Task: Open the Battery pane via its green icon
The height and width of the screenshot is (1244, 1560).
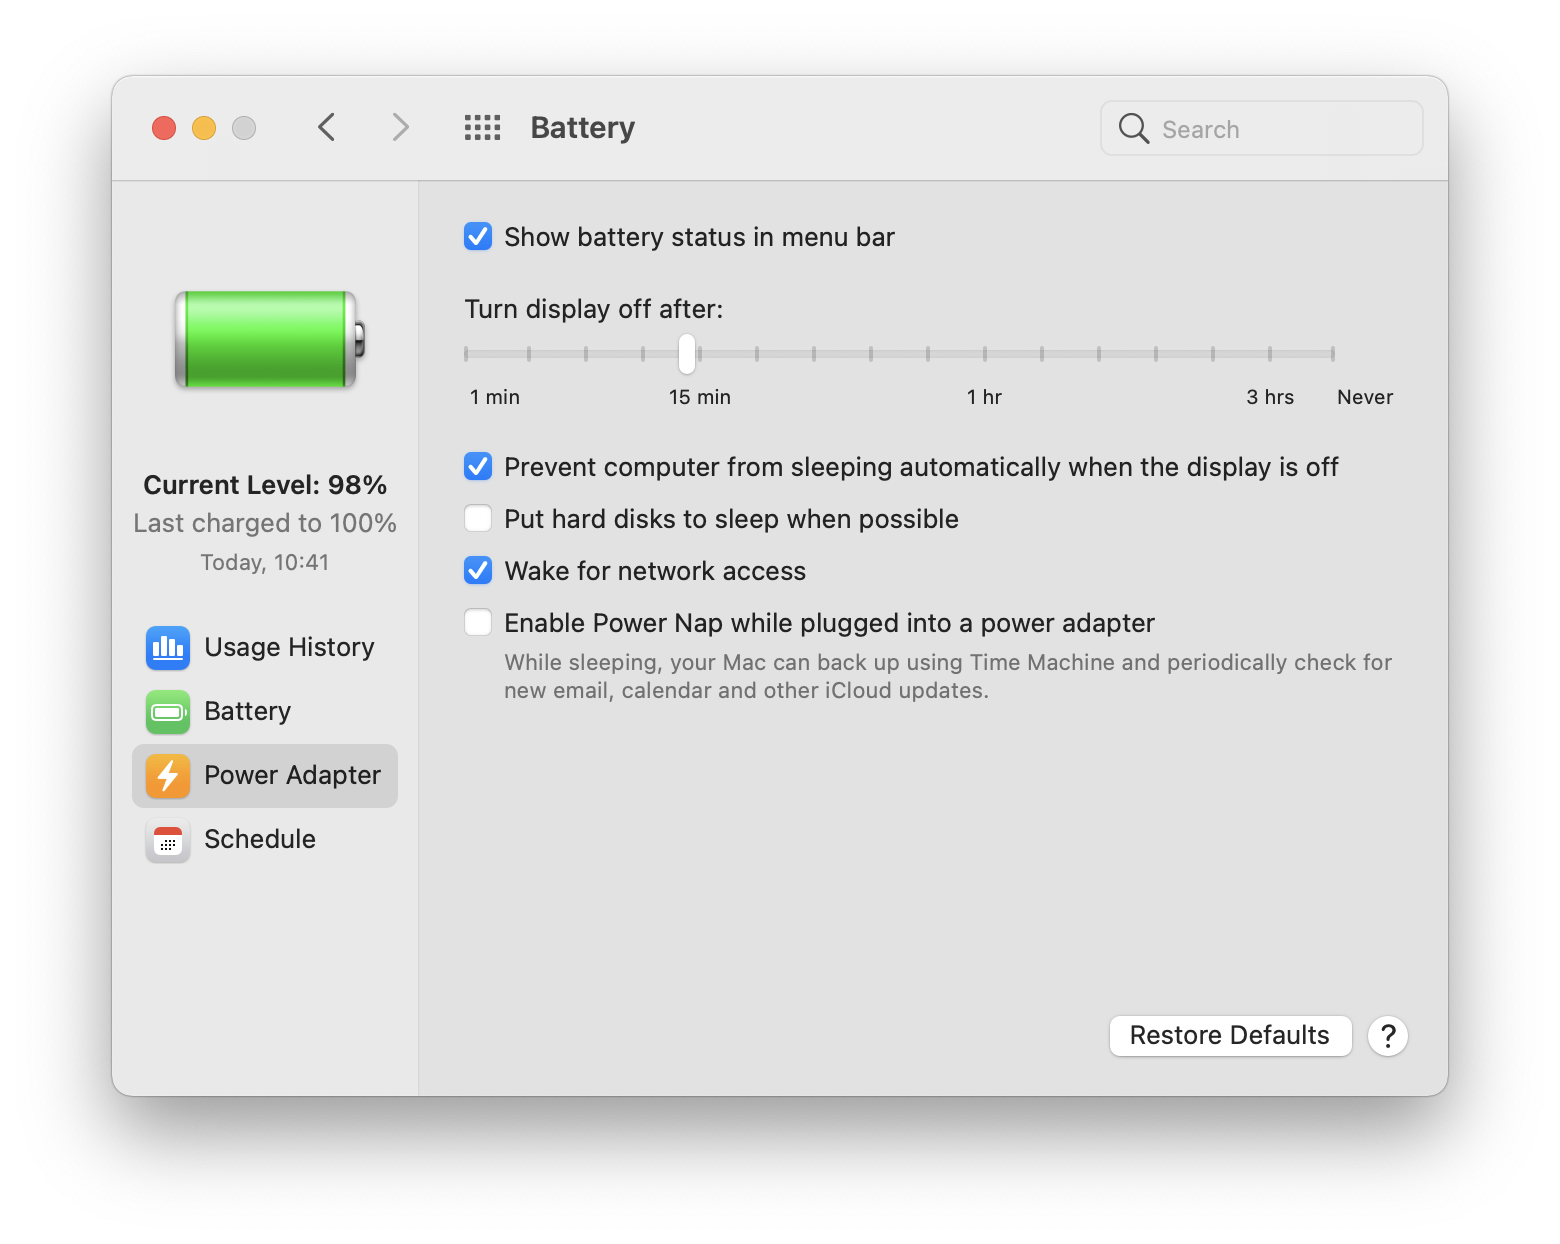Action: pos(167,712)
